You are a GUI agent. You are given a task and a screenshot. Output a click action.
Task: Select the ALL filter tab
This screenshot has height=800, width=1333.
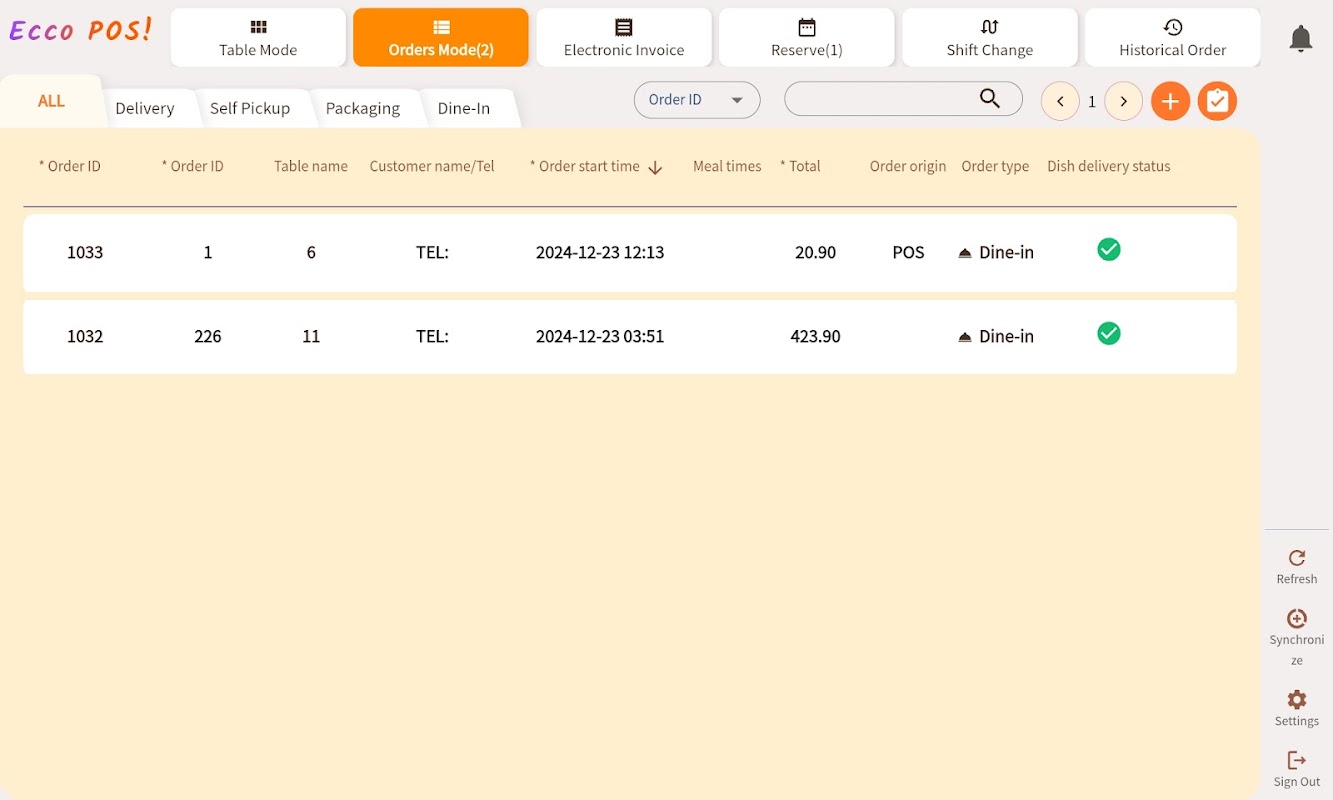tap(52, 101)
